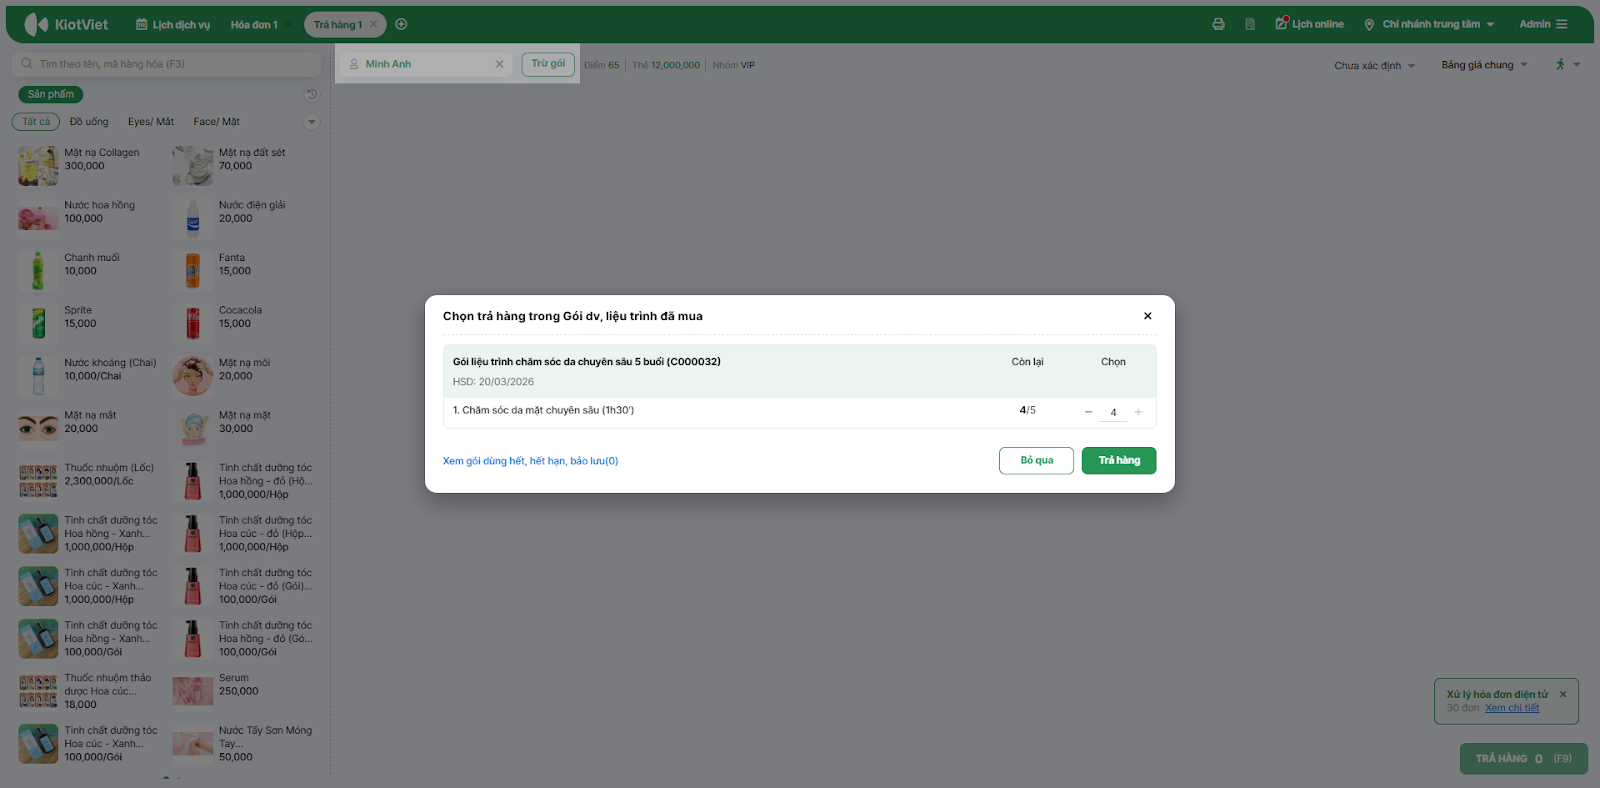This screenshot has height=788, width=1600.
Task: Click the Bỏ qua button
Action: (1036, 460)
